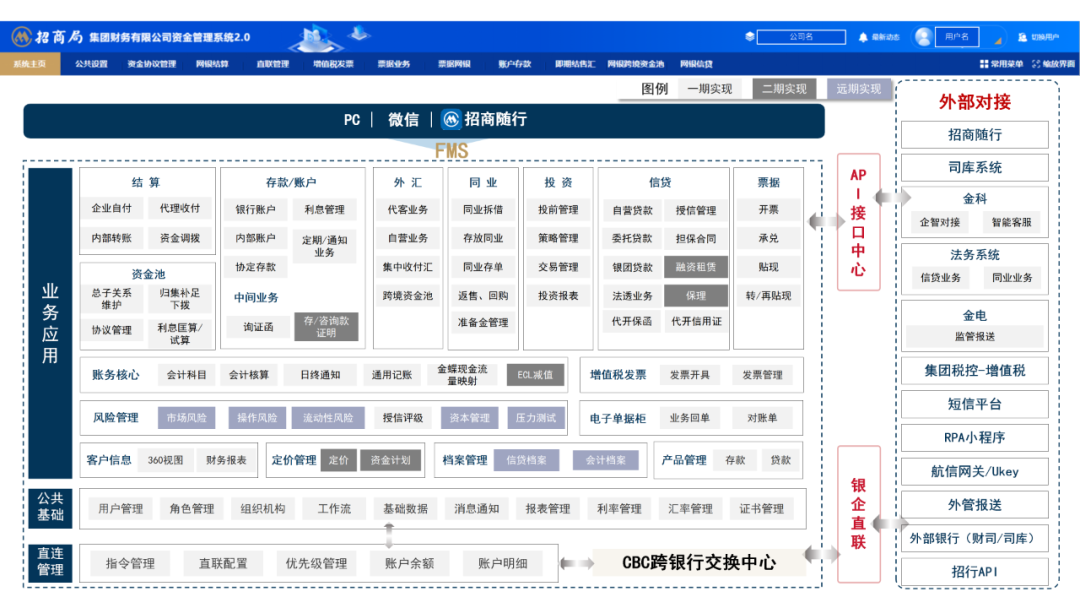Open the 网银跨境资金池 menu
The width and height of the screenshot is (1080, 608).
coord(636,64)
